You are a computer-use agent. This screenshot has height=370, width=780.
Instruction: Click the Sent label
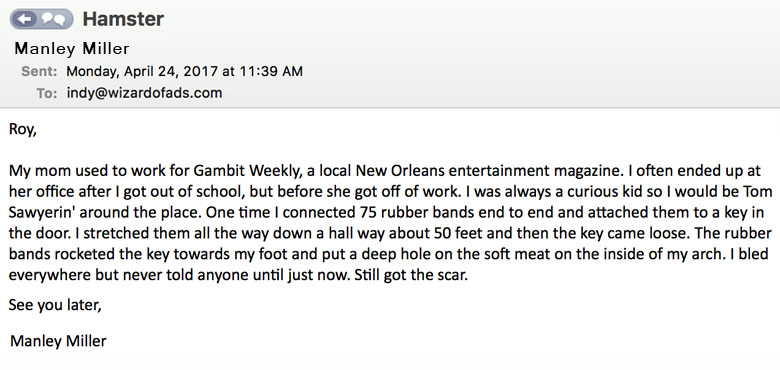39,71
